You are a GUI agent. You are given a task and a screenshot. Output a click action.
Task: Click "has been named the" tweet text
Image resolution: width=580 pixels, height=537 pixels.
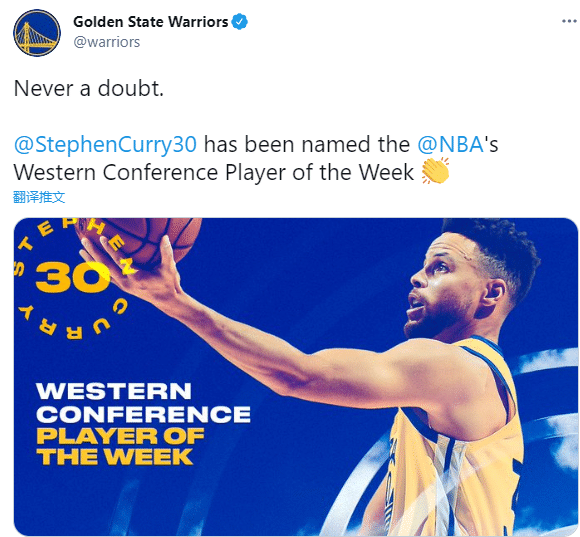pyautogui.click(x=307, y=144)
